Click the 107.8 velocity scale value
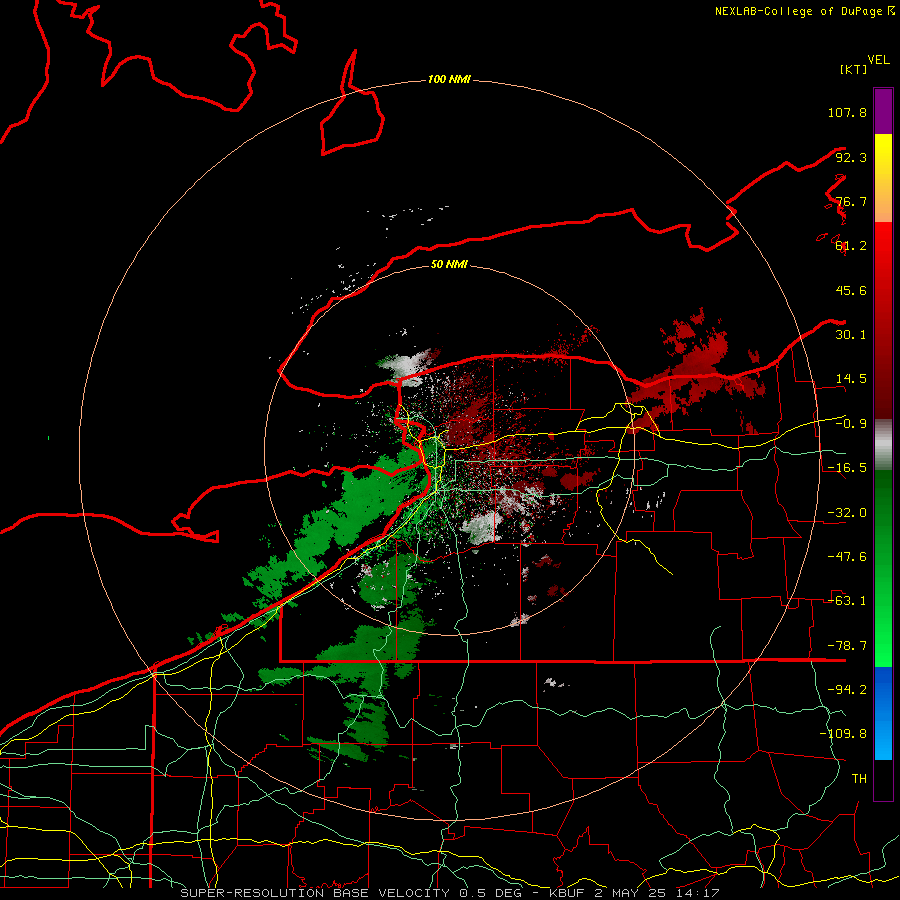Viewport: 900px width, 900px height. (847, 112)
